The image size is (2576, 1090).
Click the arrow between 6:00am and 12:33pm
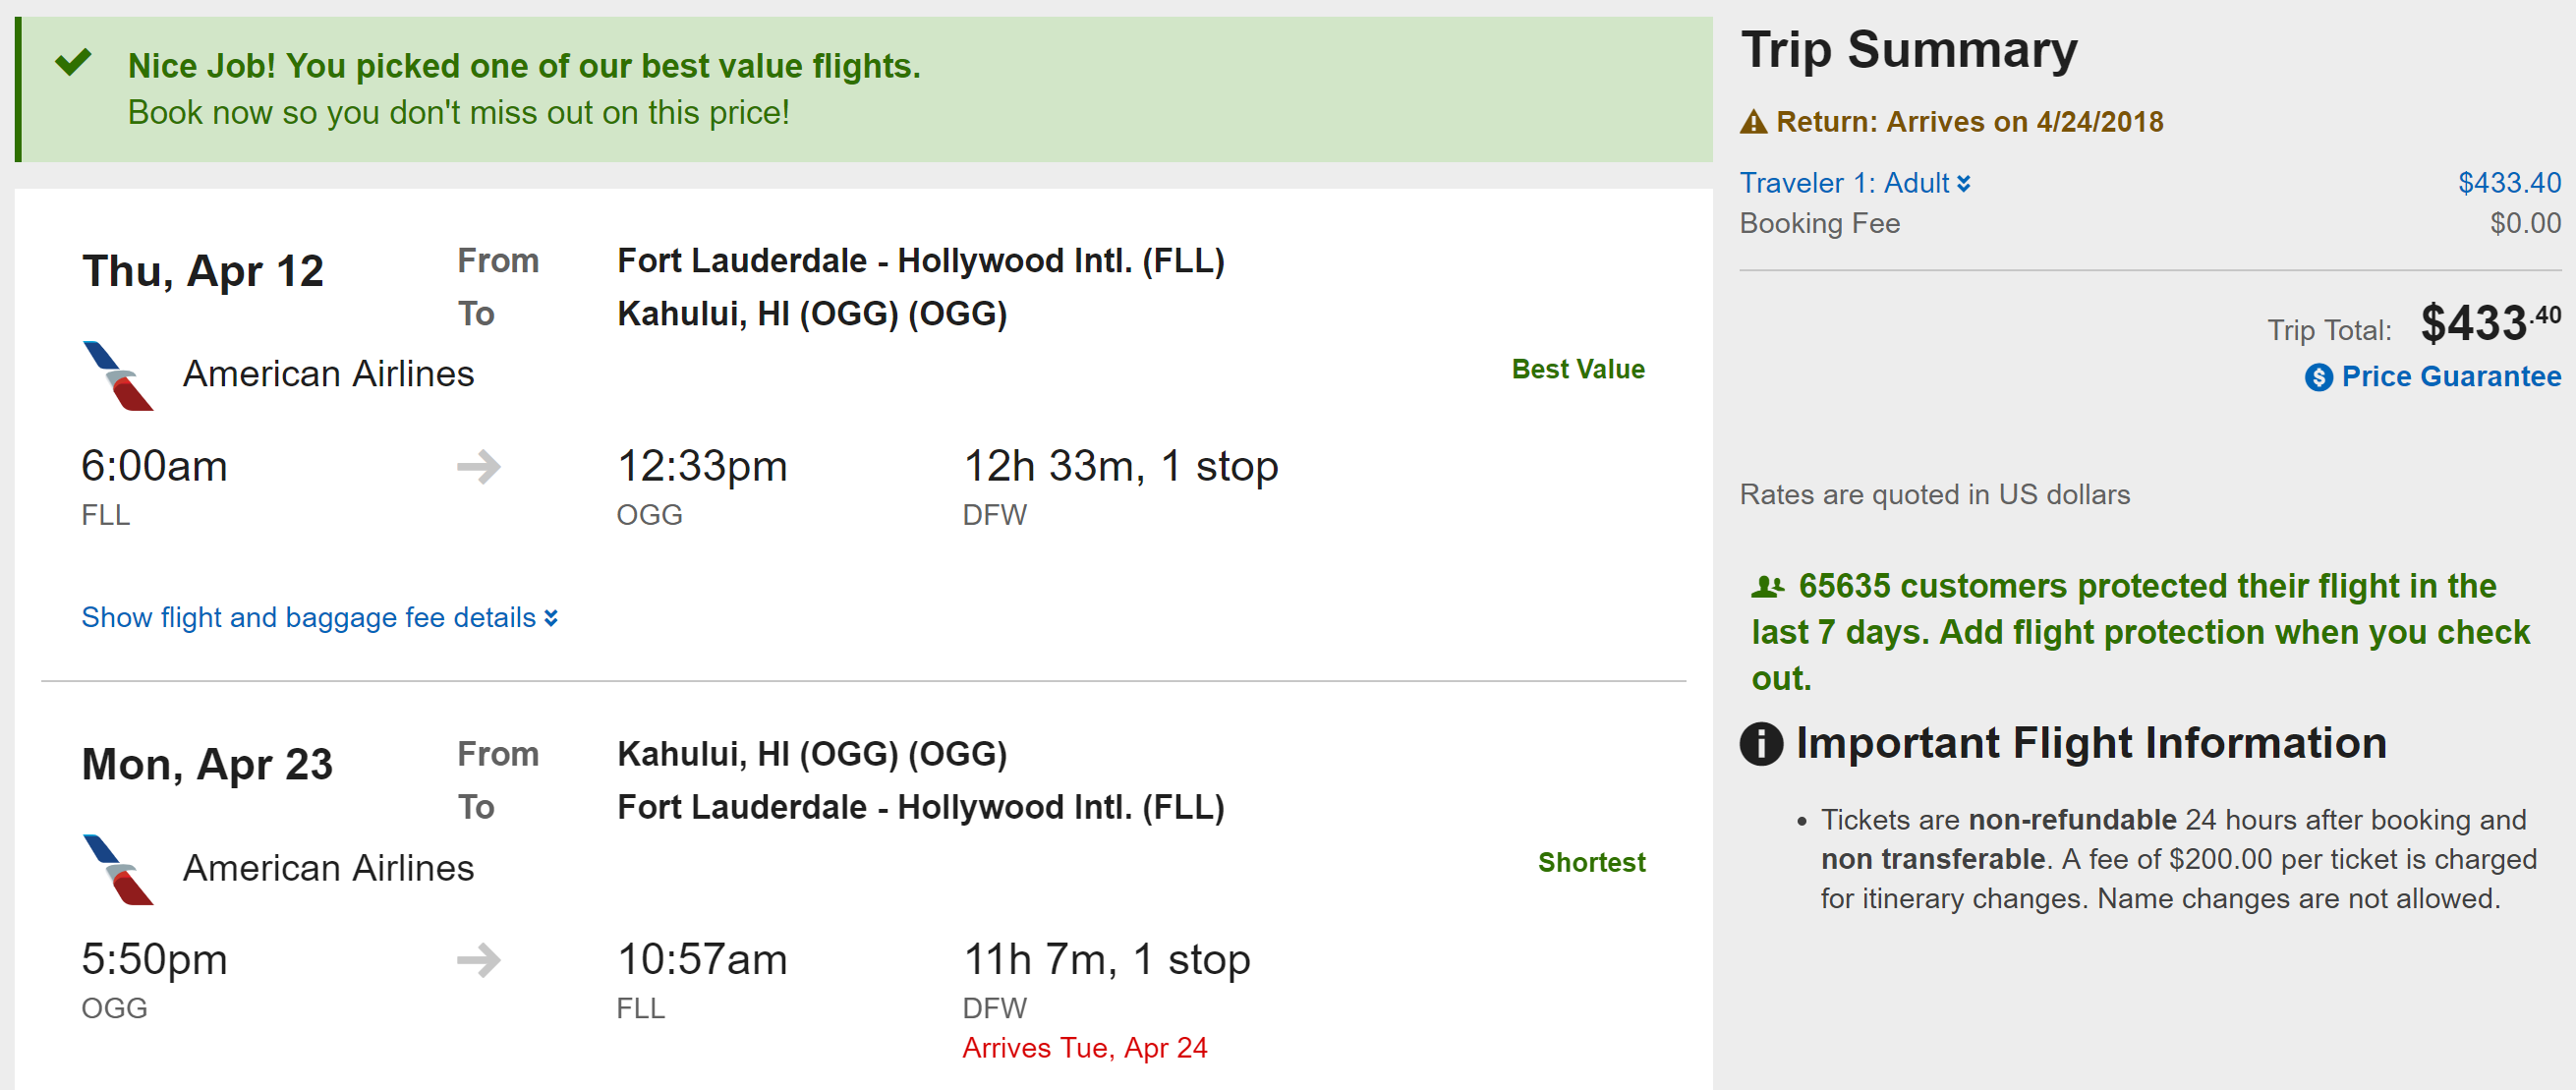tap(479, 466)
